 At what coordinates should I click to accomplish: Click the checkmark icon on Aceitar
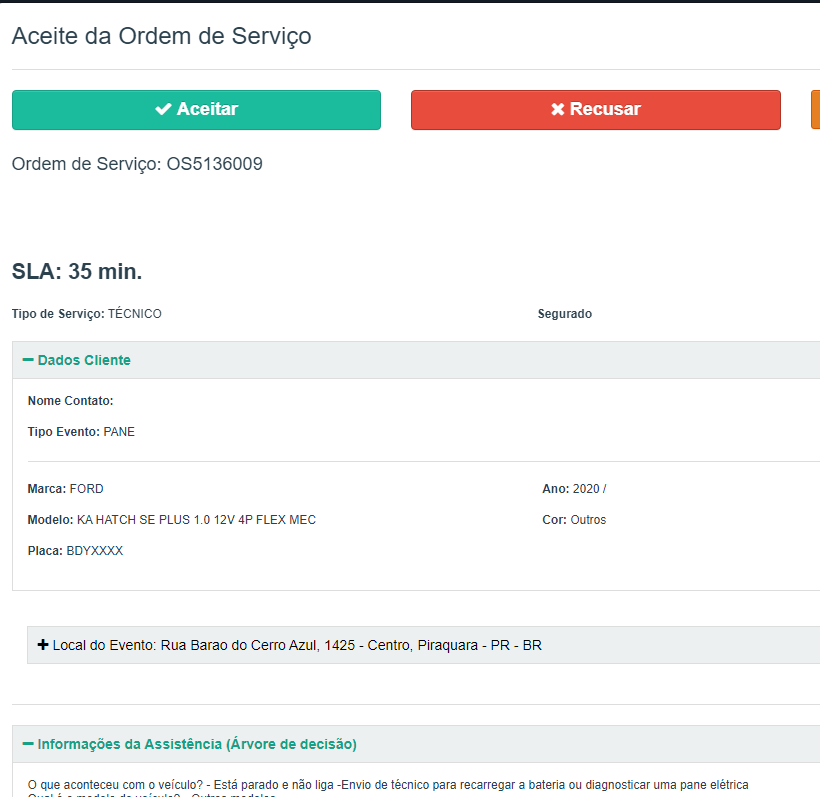click(164, 110)
